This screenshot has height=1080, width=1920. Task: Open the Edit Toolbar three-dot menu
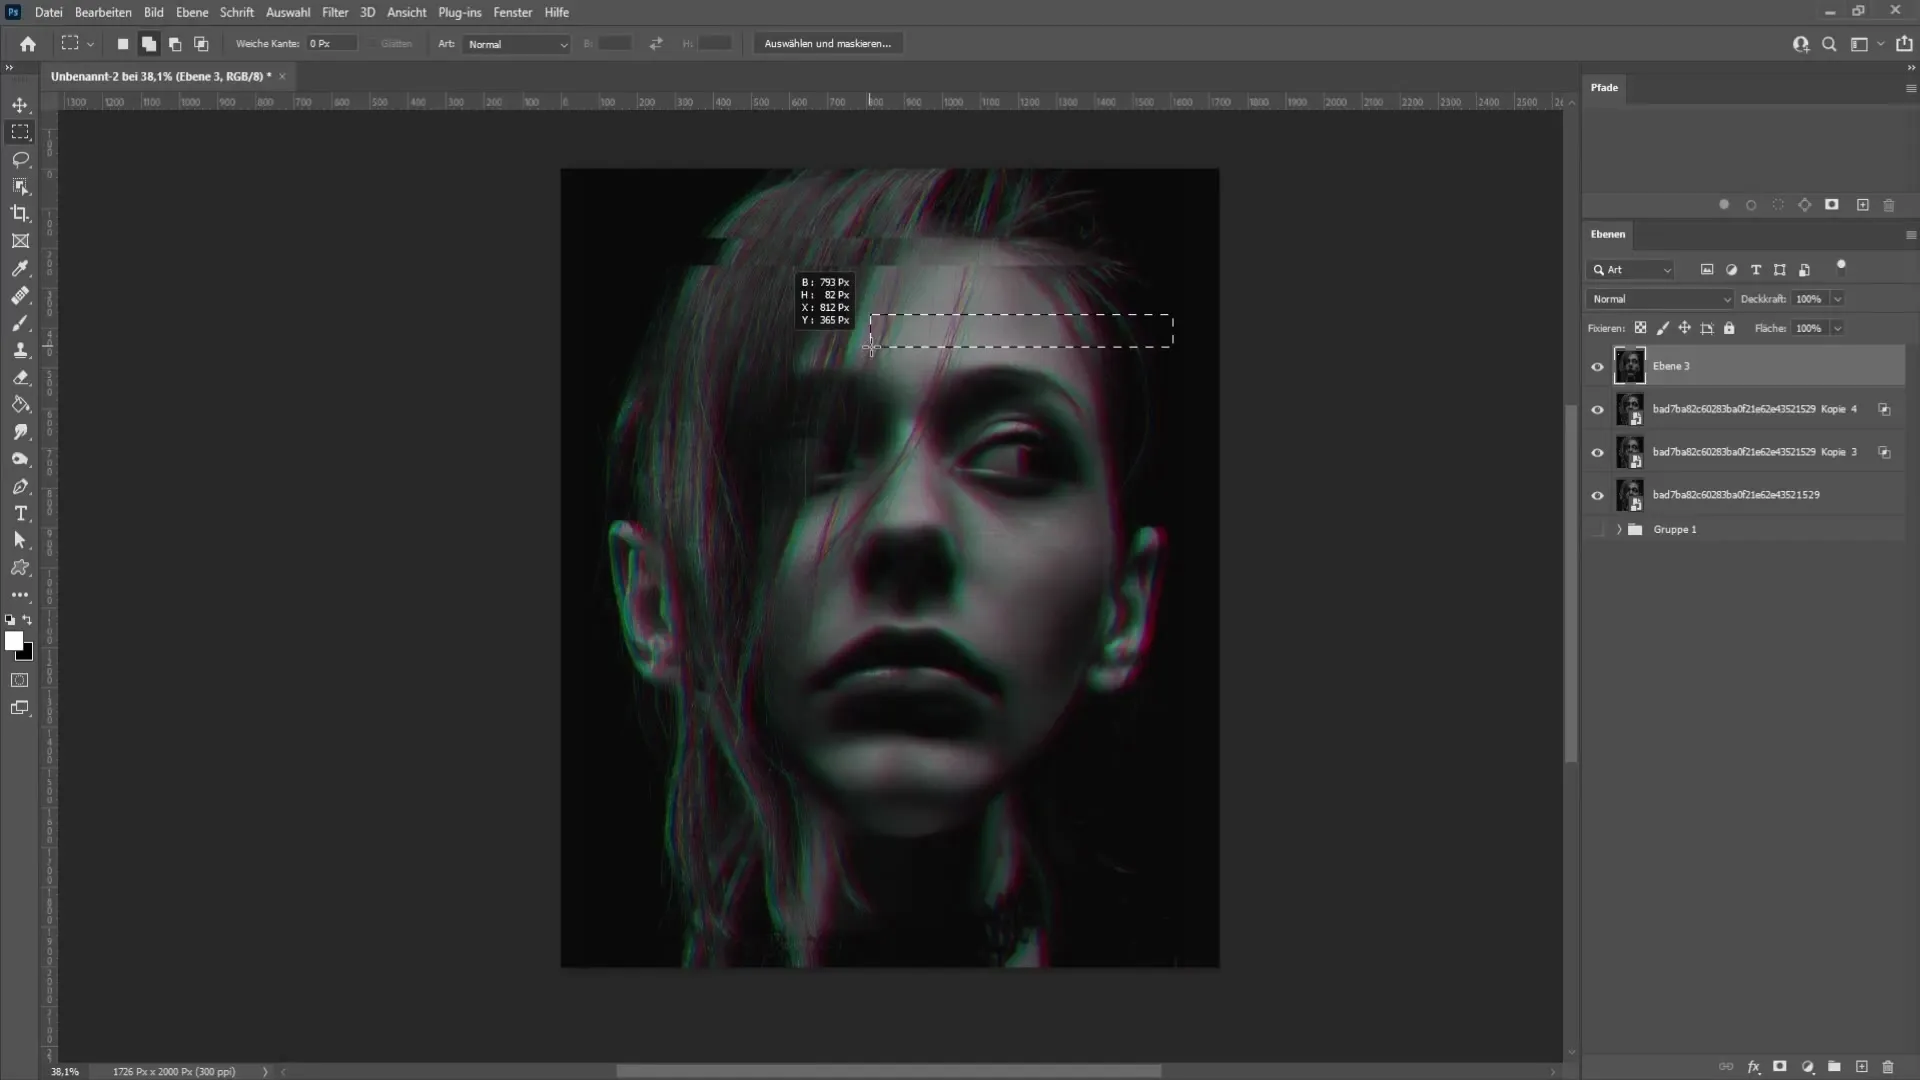(x=20, y=595)
